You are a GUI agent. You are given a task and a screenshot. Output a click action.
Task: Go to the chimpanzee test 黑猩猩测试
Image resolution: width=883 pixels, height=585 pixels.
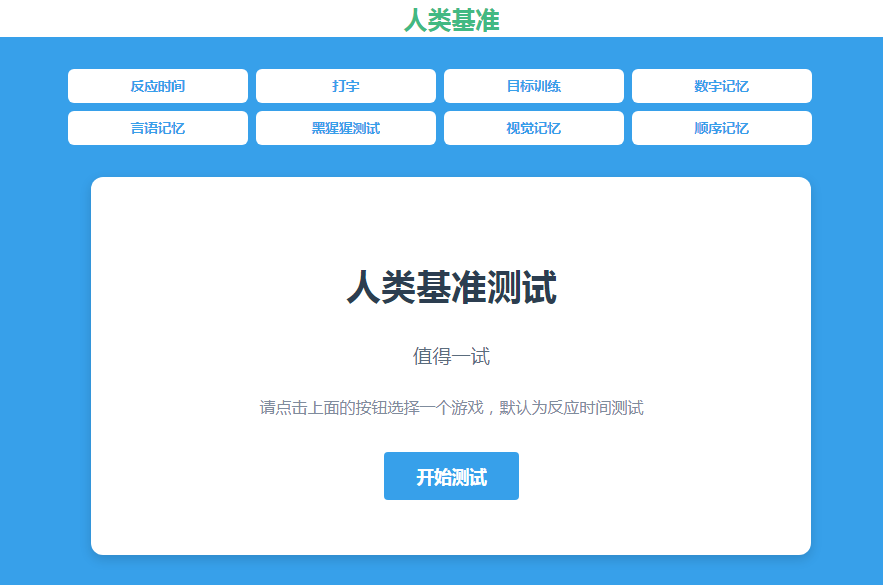(x=345, y=128)
